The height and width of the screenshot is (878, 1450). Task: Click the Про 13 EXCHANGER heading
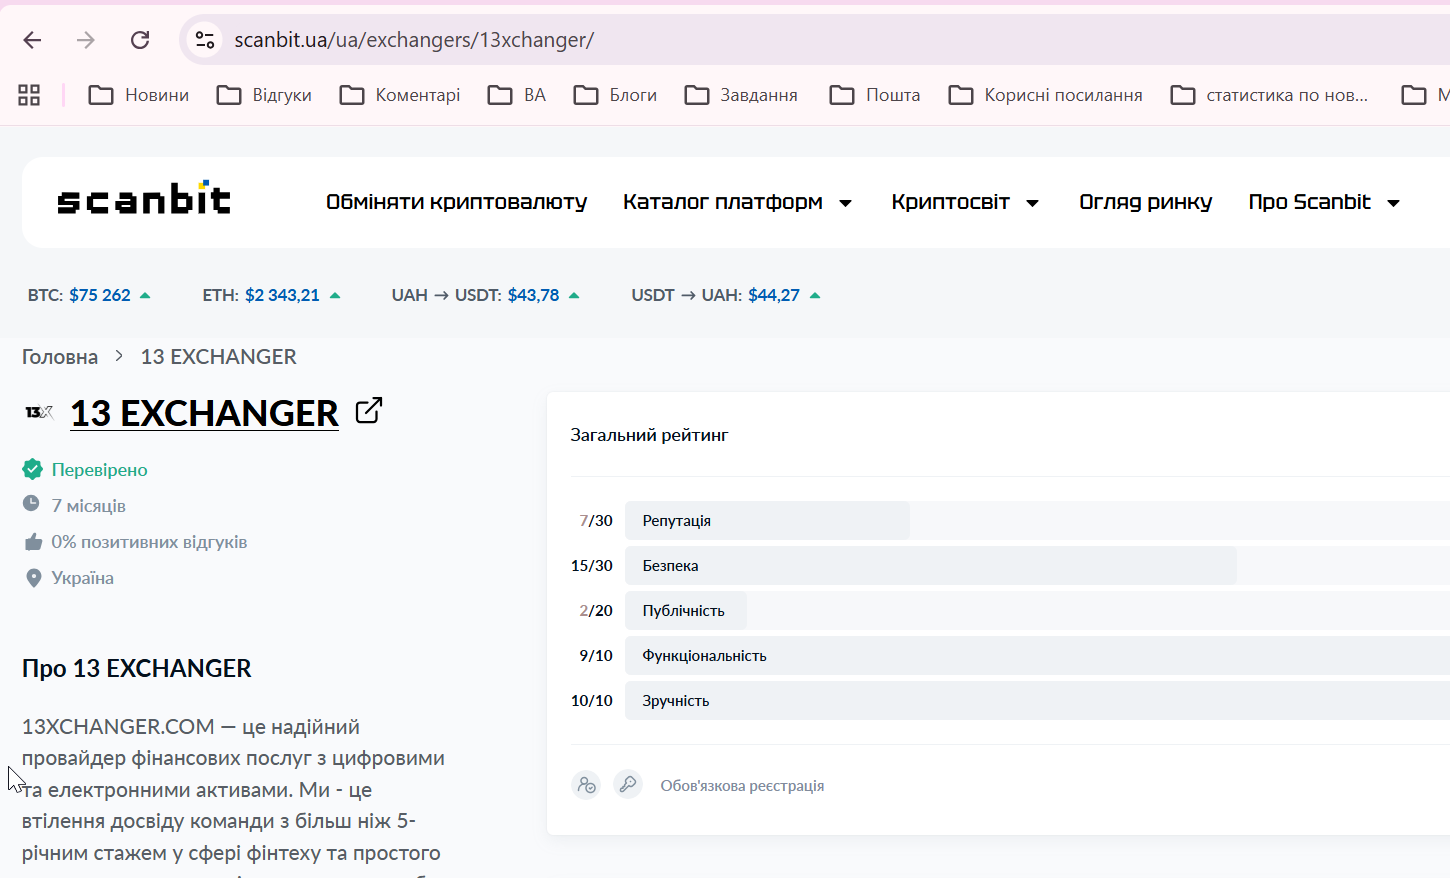pos(137,668)
